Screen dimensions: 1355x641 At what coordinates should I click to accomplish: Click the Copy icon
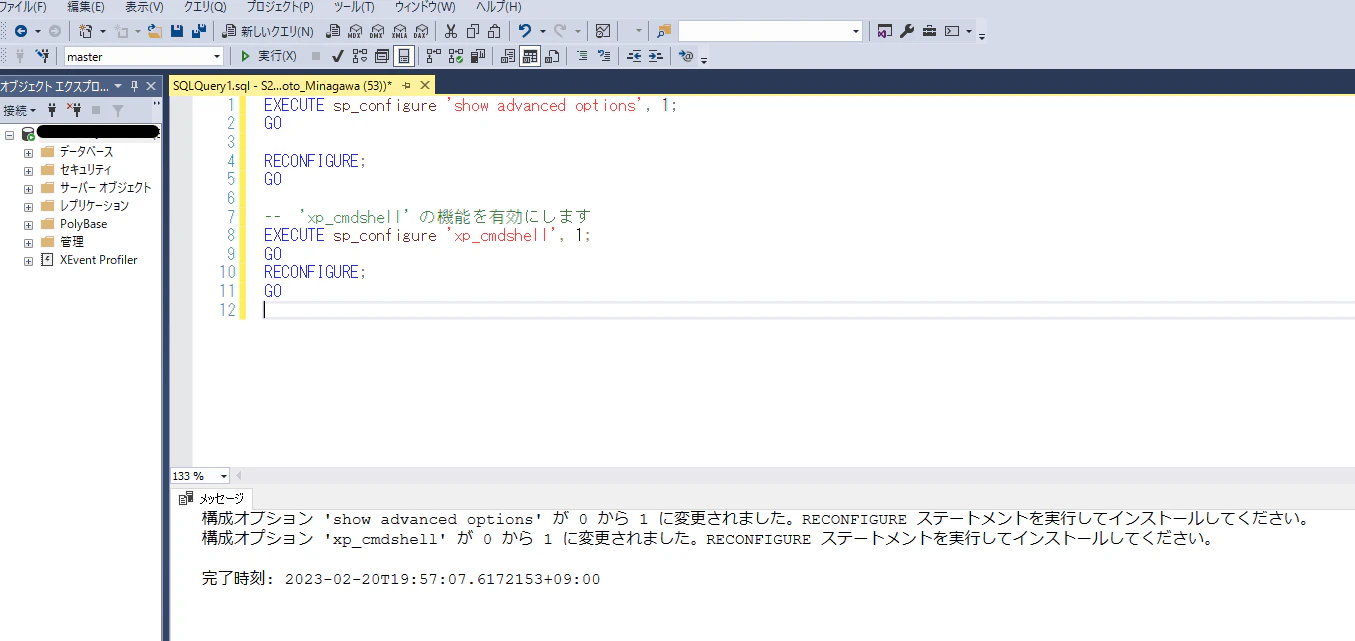pyautogui.click(x=473, y=31)
